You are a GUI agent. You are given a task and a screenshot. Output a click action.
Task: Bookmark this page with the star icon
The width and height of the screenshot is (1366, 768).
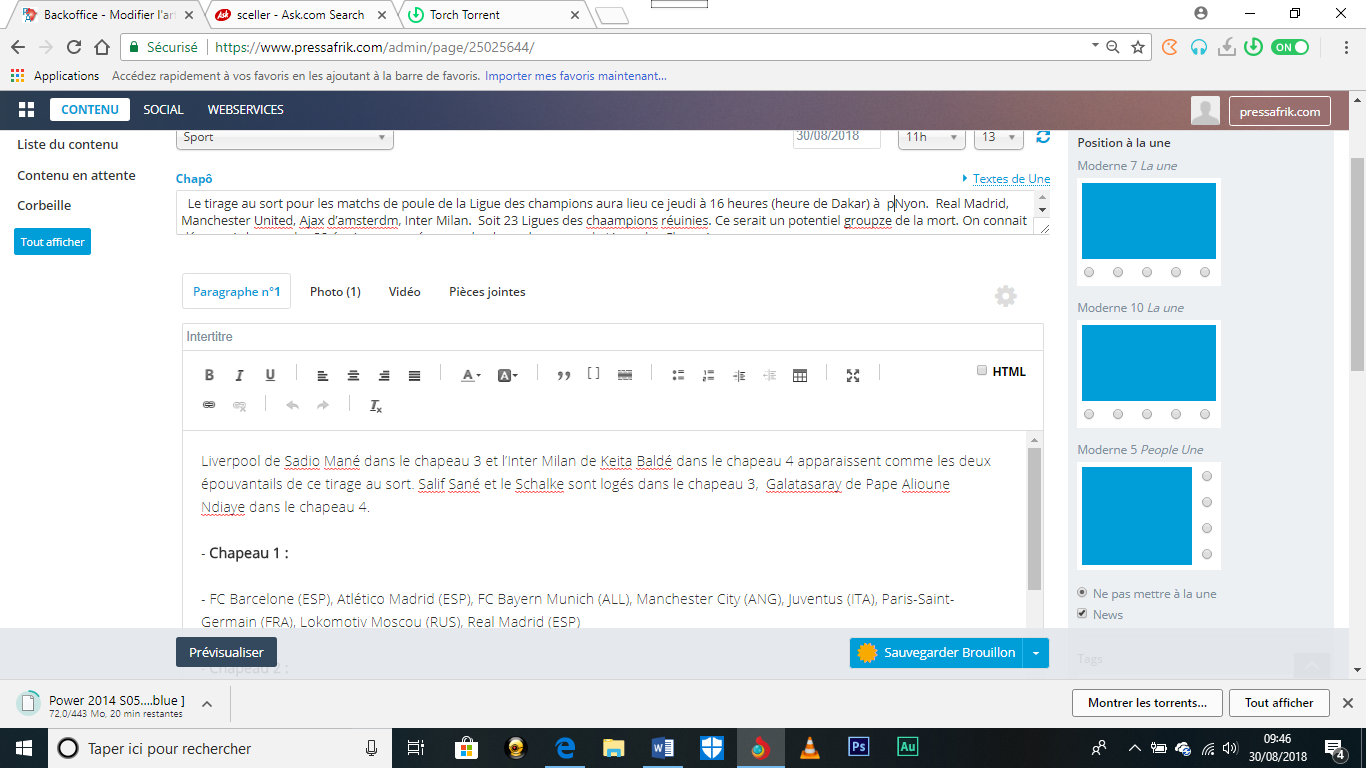(x=1138, y=47)
